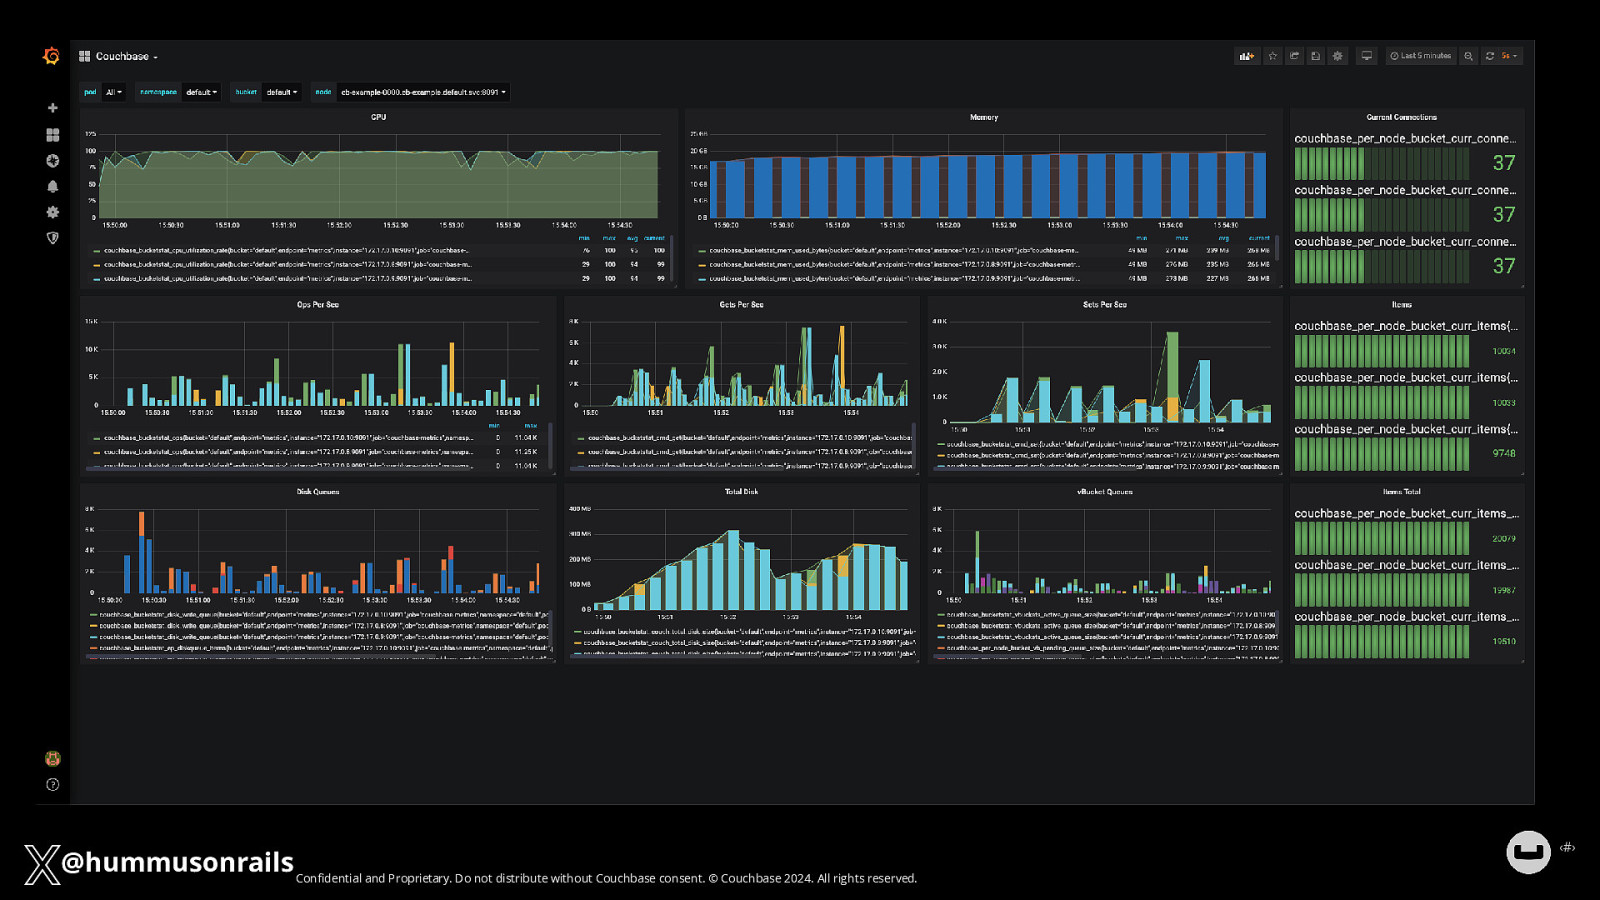The width and height of the screenshot is (1600, 900).
Task: Open the Sets Per Sec panel menu
Action: click(1105, 305)
